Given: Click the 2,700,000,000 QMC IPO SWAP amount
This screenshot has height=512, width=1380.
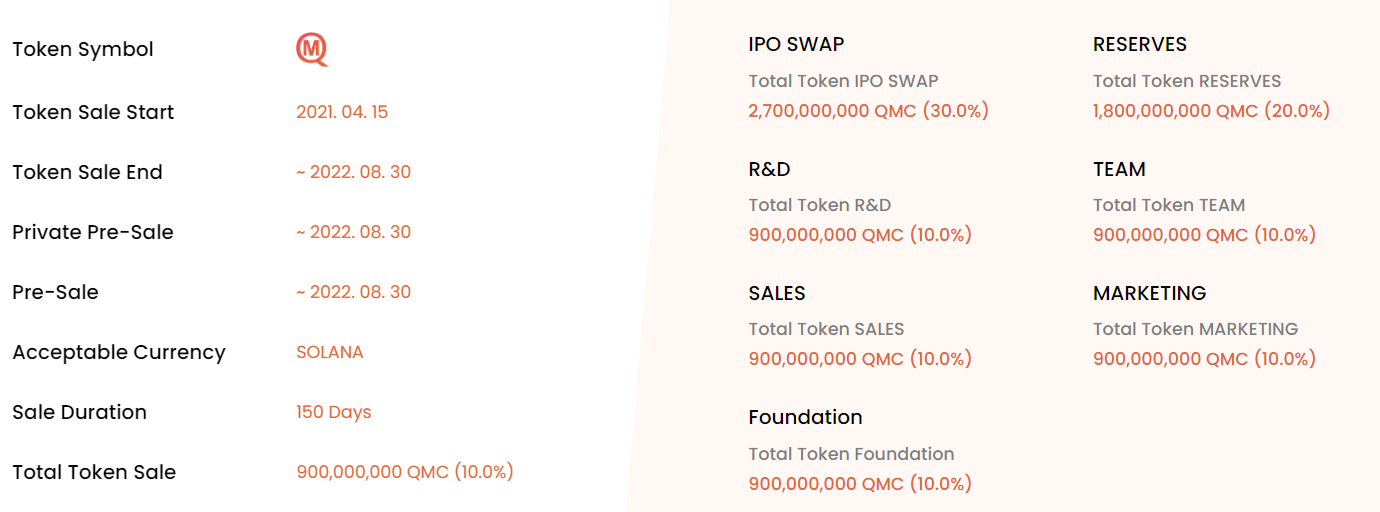Looking at the screenshot, I should [869, 111].
